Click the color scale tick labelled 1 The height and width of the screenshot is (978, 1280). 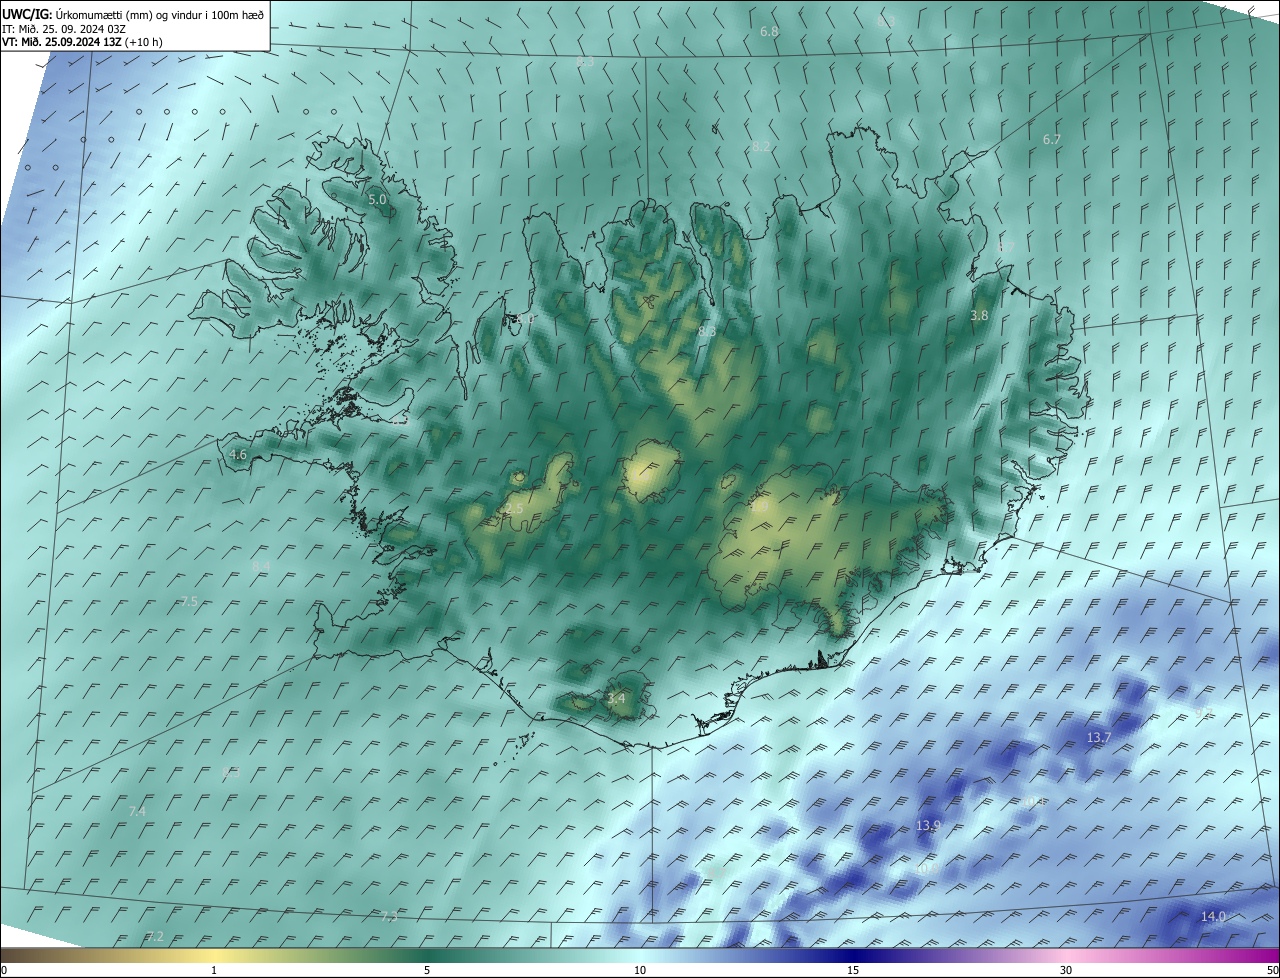214,971
